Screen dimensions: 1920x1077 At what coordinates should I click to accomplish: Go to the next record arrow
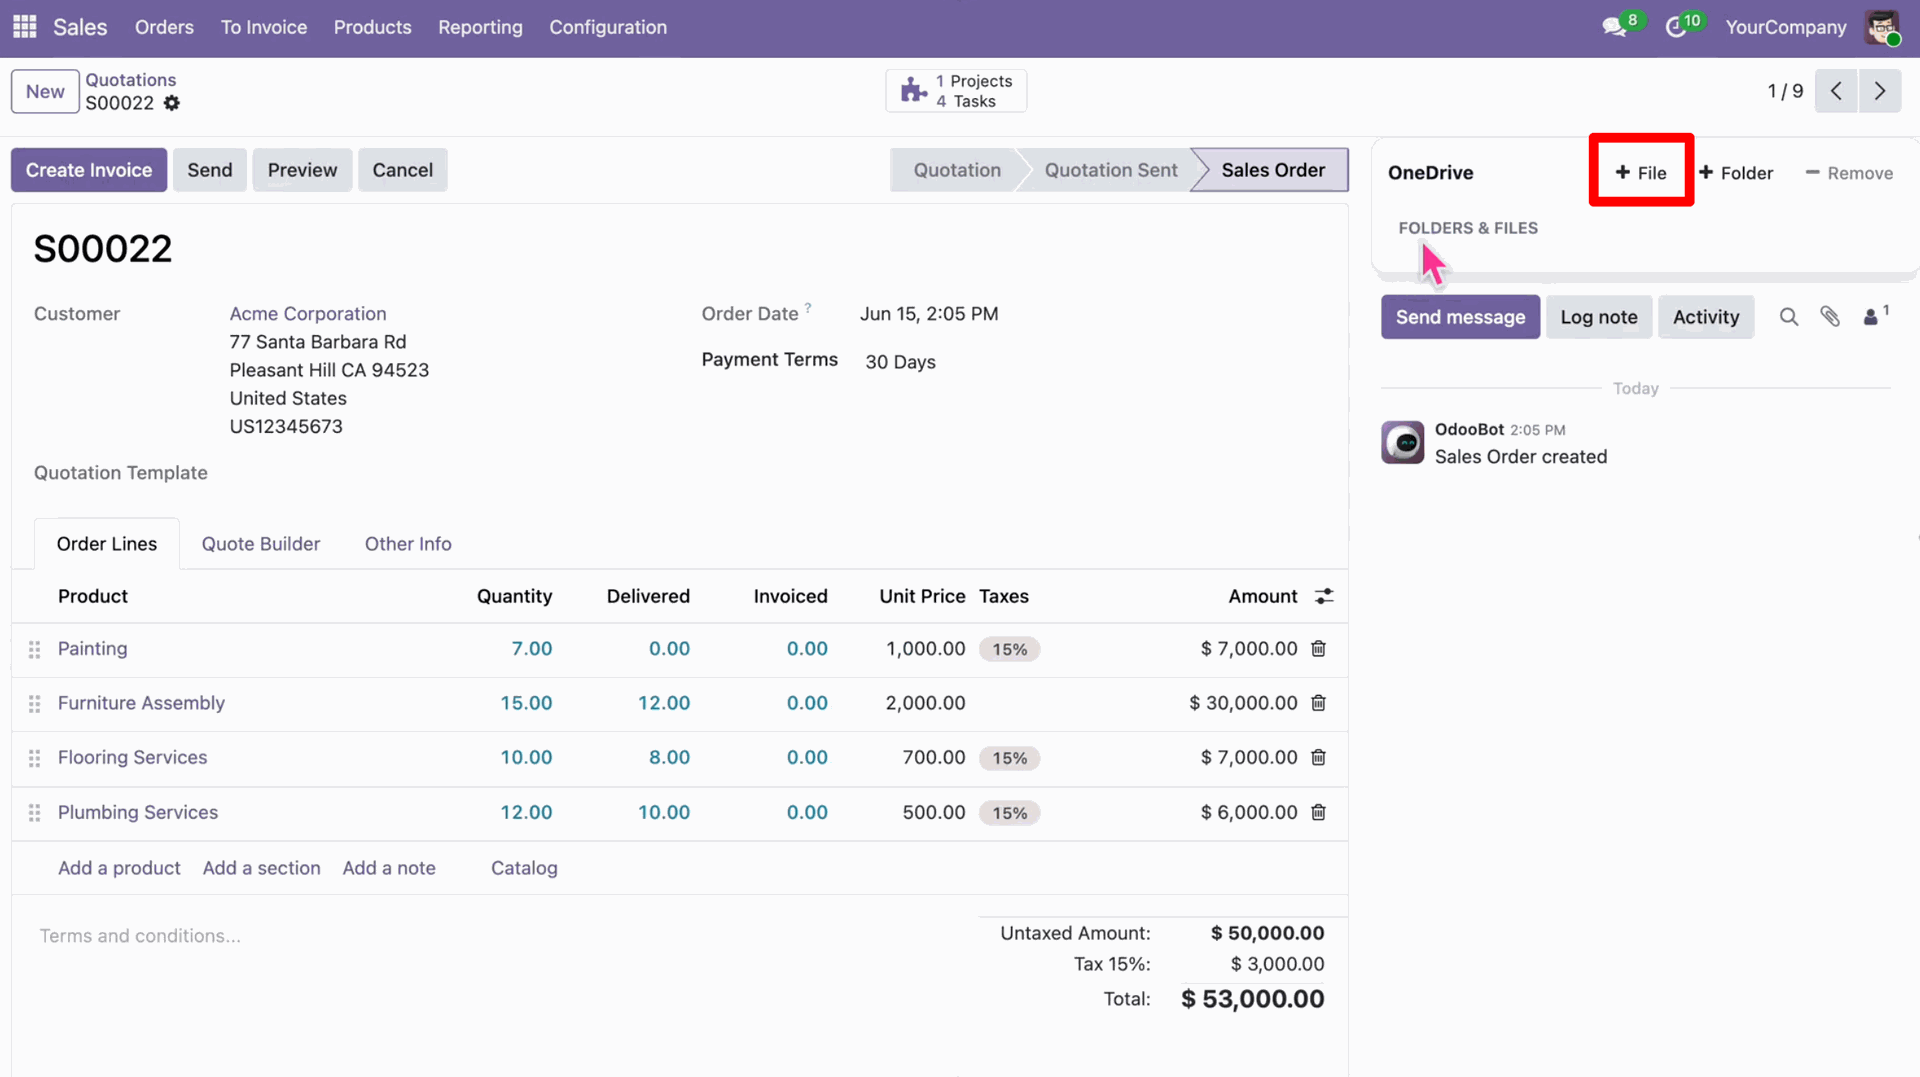click(1880, 91)
